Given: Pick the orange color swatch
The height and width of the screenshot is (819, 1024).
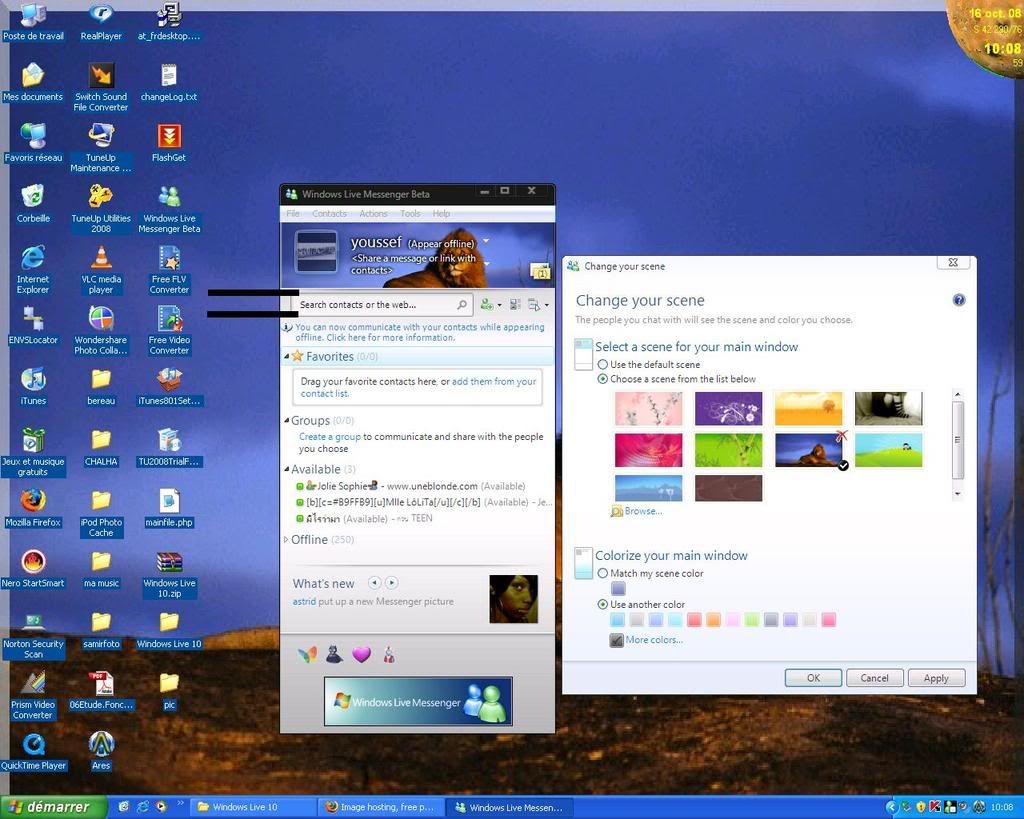Looking at the screenshot, I should tap(713, 620).
